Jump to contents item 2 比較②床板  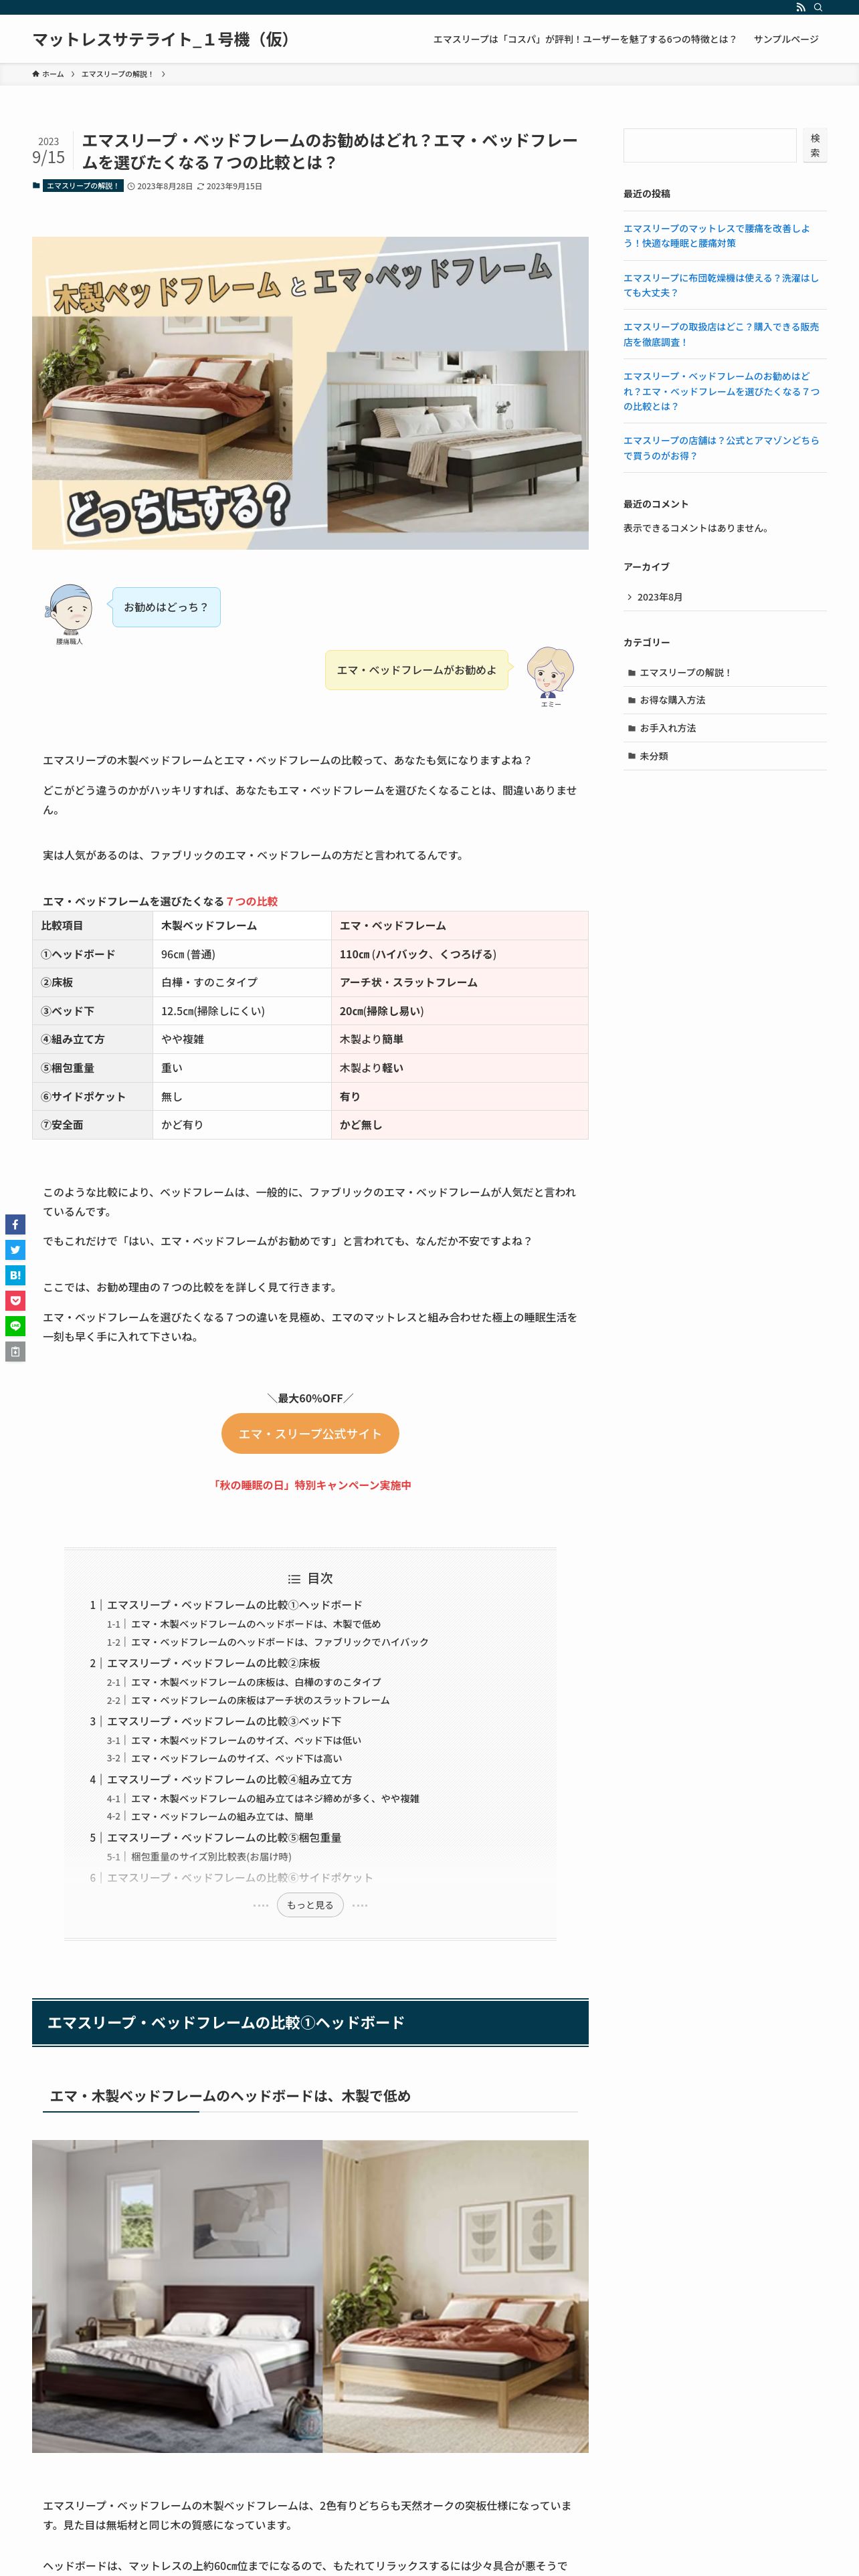[x=213, y=1663]
